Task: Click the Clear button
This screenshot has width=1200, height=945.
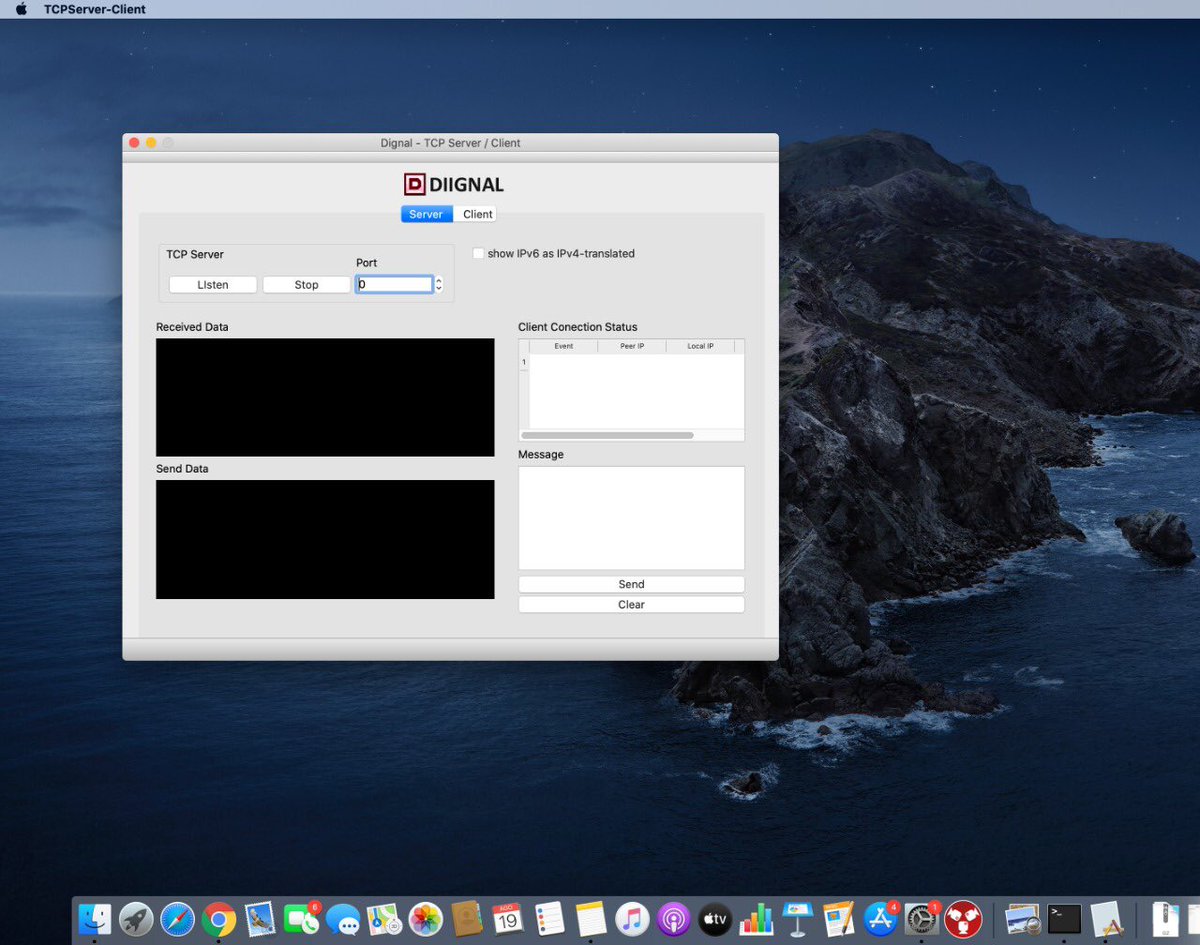Action: pyautogui.click(x=631, y=604)
